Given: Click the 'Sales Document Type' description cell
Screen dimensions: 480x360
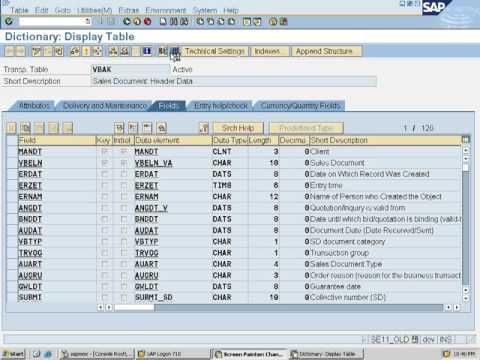Looking at the screenshot, I should (x=385, y=264).
